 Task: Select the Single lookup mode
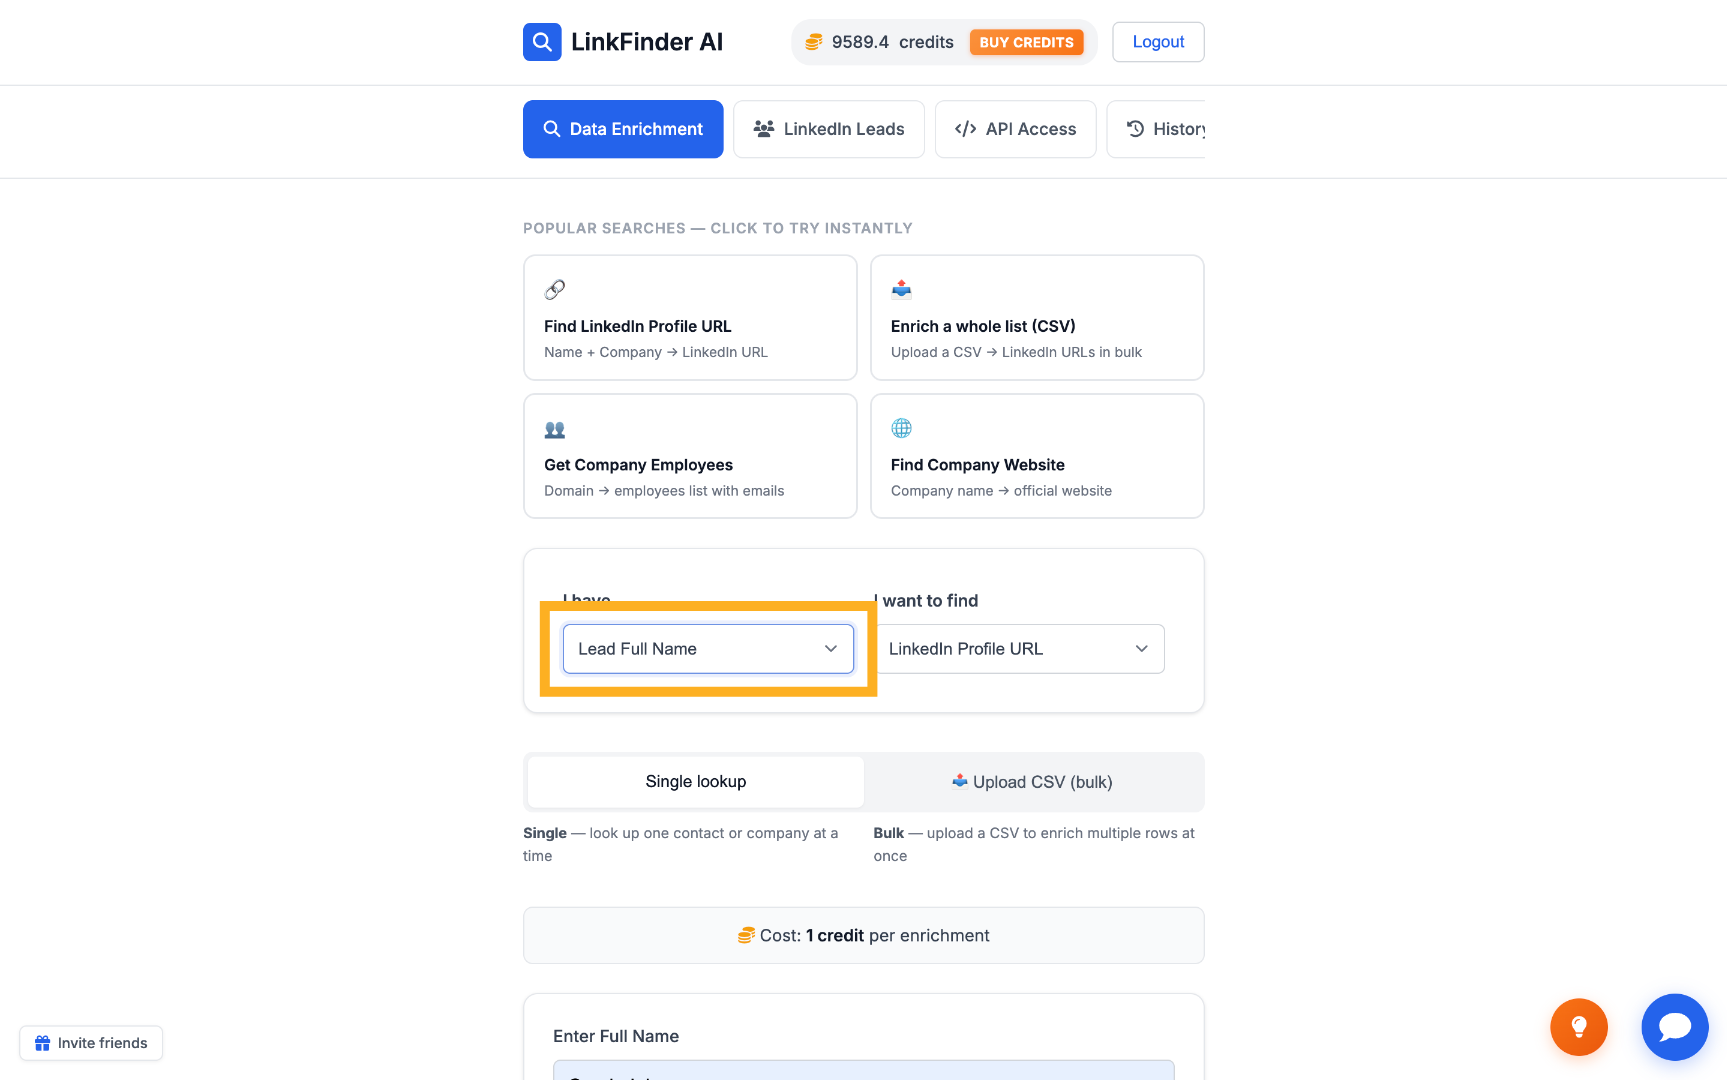[x=696, y=782]
